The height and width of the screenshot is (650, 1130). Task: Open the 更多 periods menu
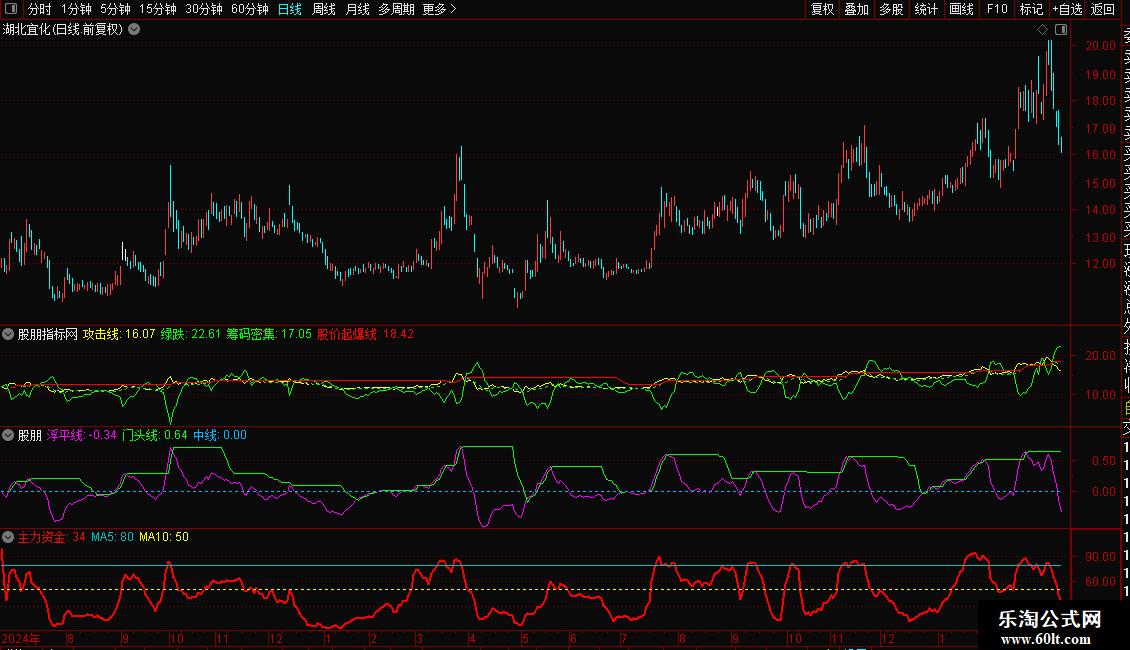(439, 9)
